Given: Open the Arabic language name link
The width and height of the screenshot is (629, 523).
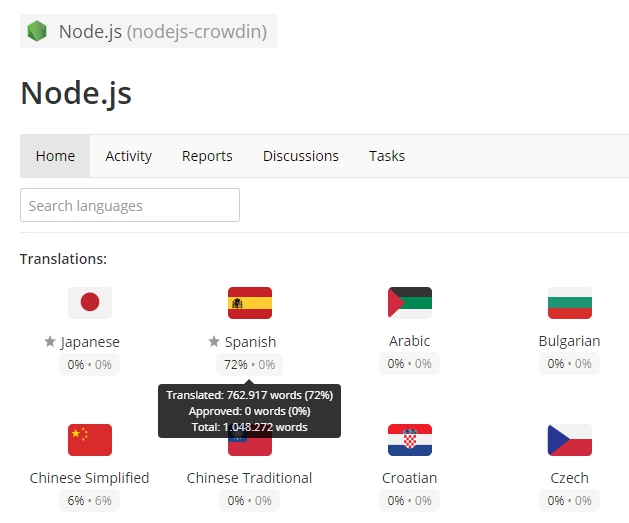Looking at the screenshot, I should [410, 341].
